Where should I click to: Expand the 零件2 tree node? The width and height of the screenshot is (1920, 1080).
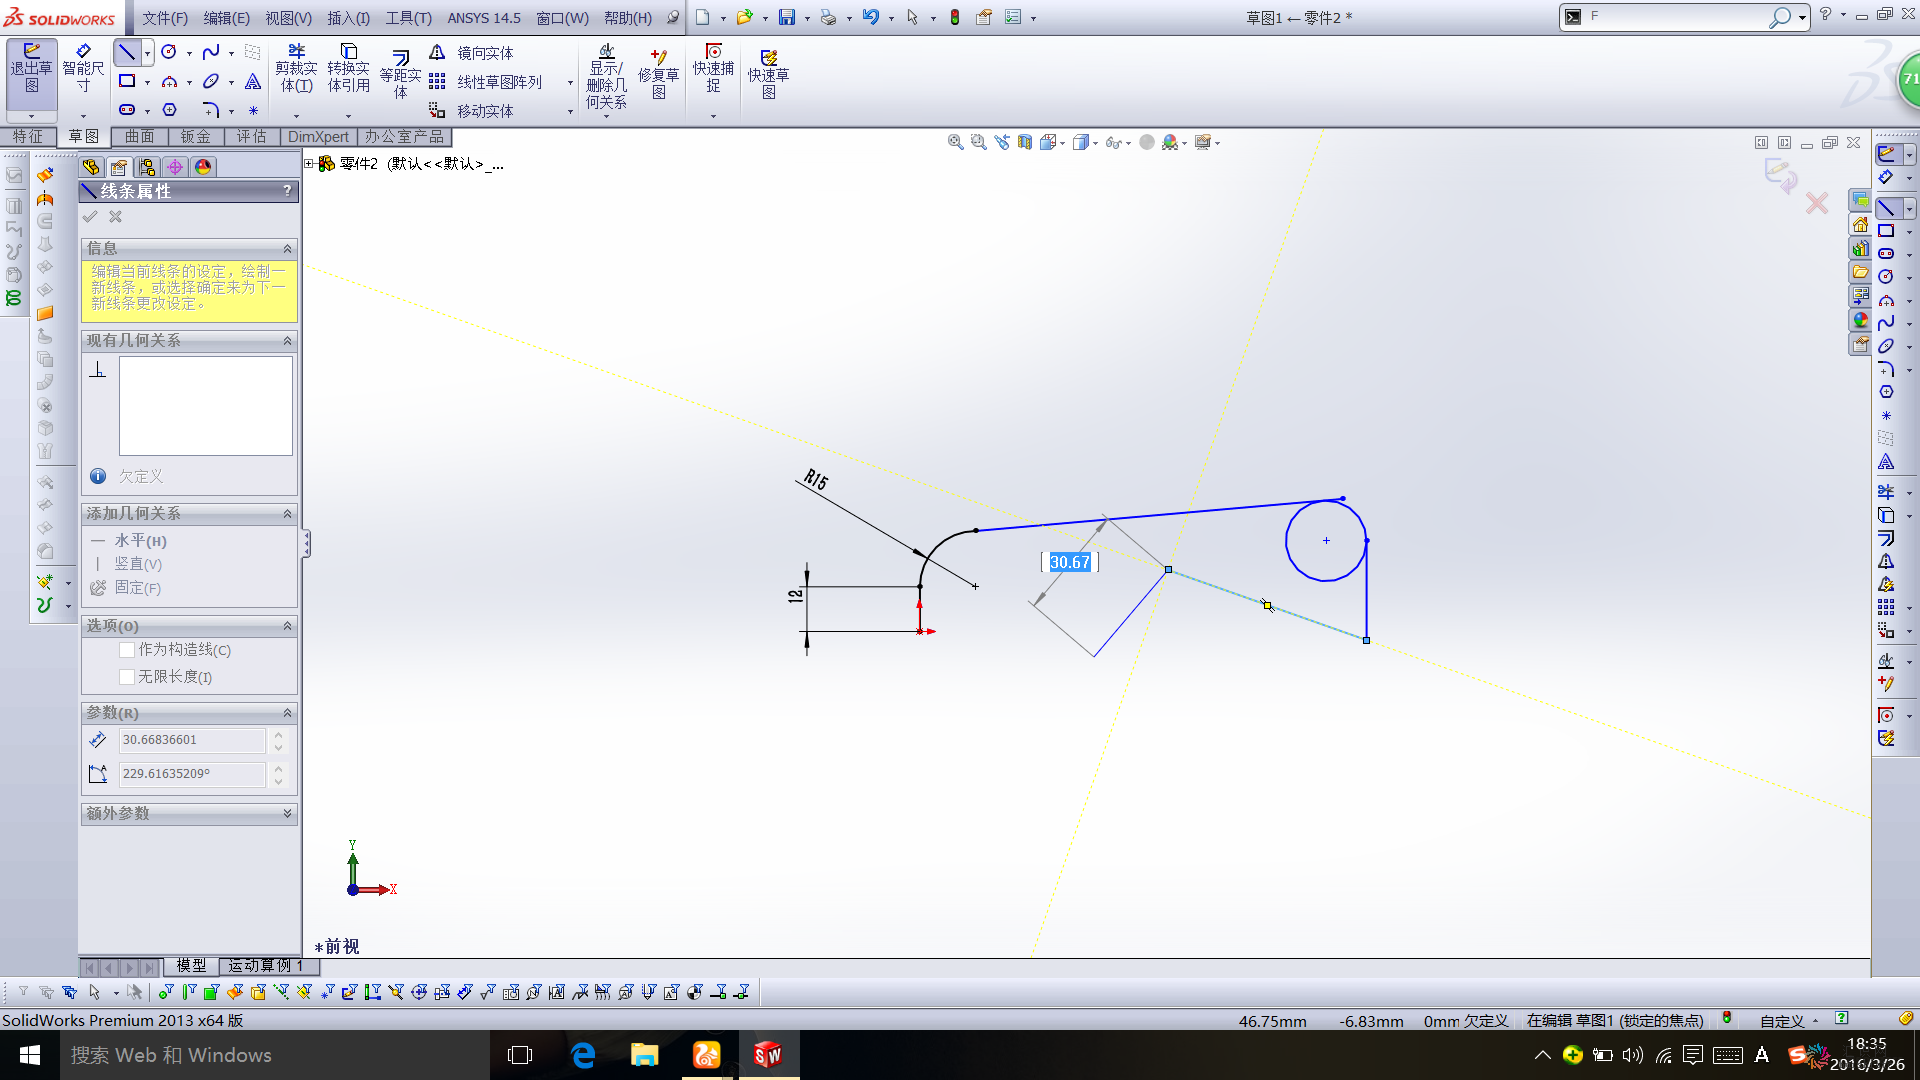(310, 163)
